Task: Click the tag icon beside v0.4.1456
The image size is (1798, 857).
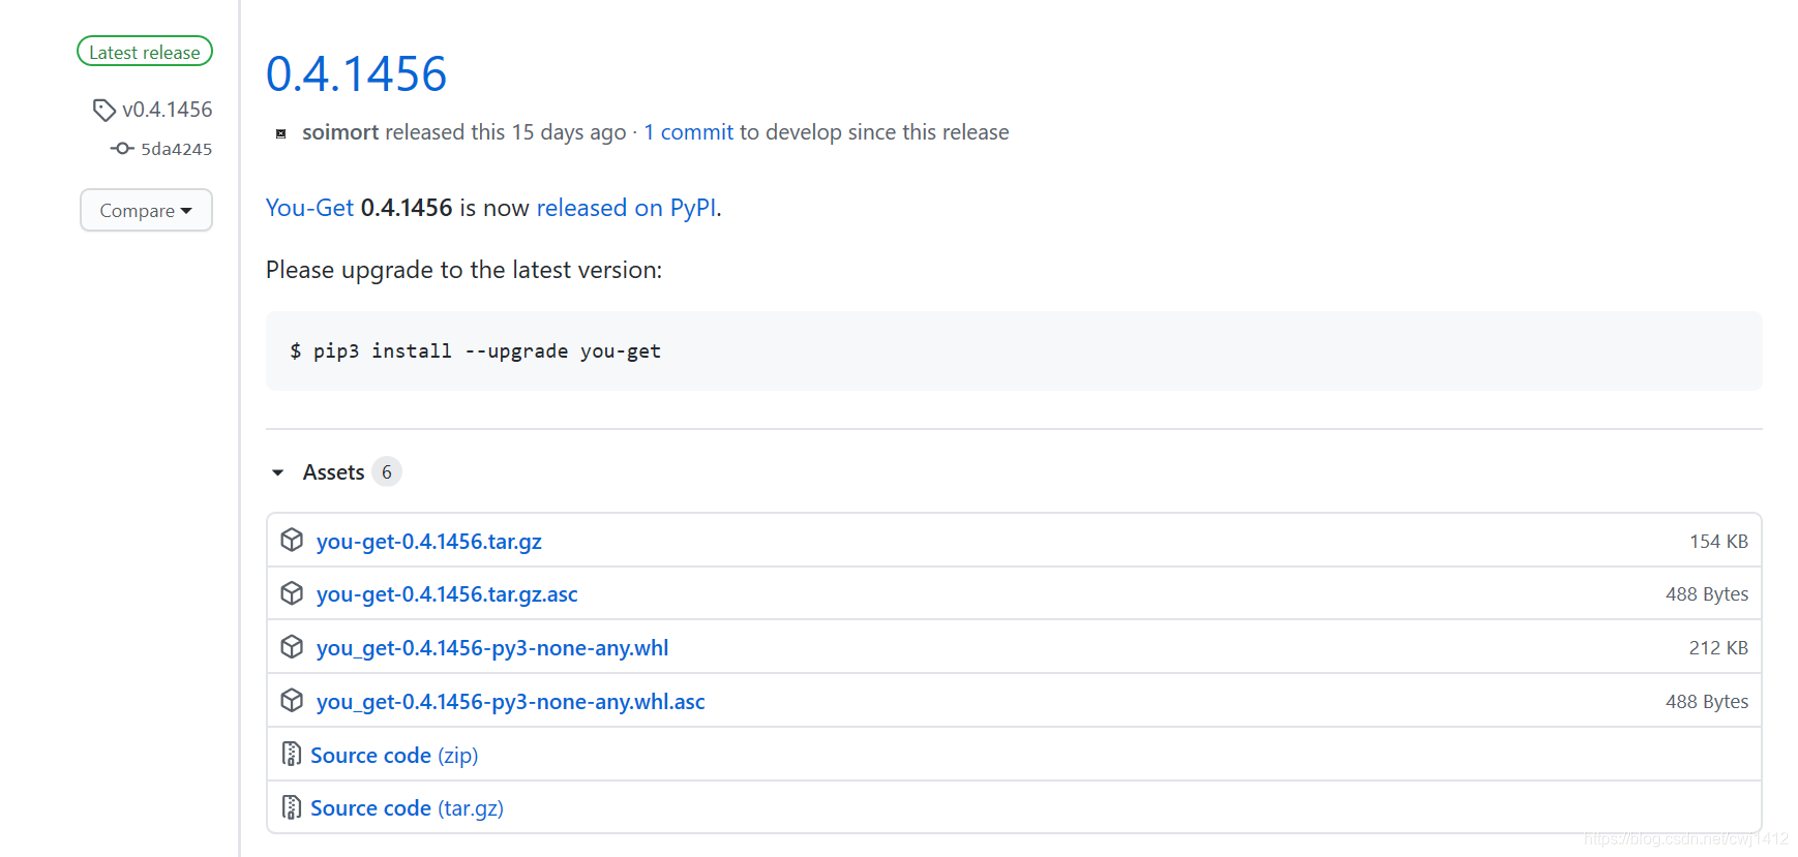Action: (x=104, y=110)
